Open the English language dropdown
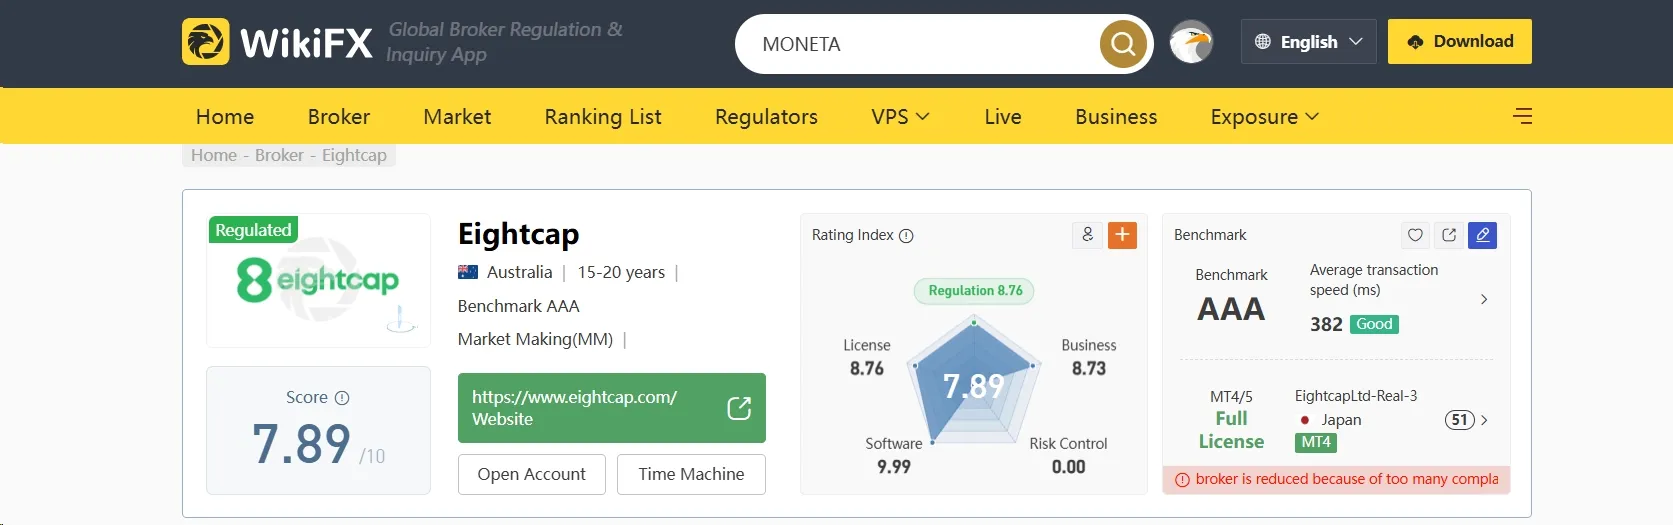 [x=1308, y=42]
